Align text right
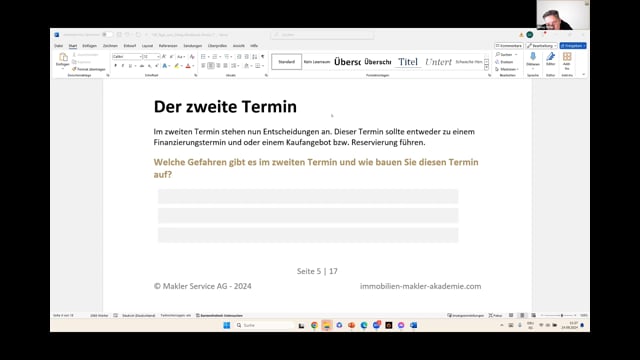Screen dimensions: 640x360 [x=218, y=66]
